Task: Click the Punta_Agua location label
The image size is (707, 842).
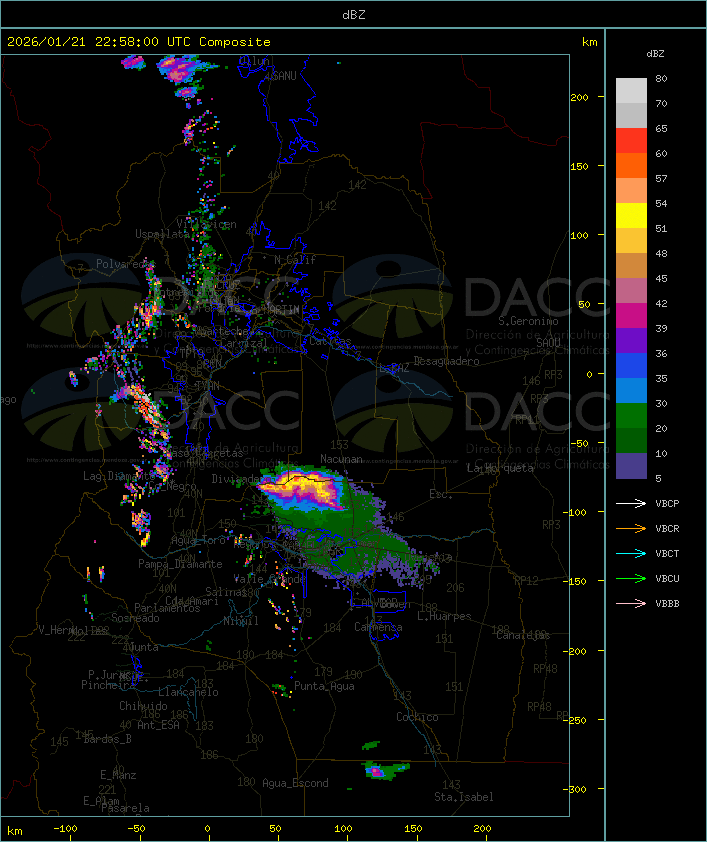Action: (324, 686)
